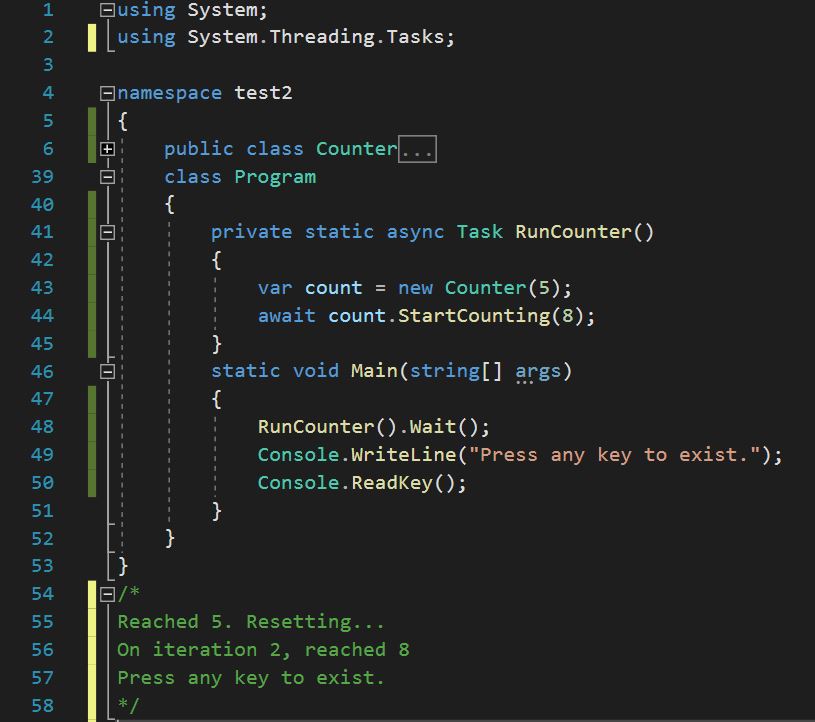The height and width of the screenshot is (722, 815).
Task: Click 'Console.ReadKey()' on line 50
Action: tap(357, 483)
